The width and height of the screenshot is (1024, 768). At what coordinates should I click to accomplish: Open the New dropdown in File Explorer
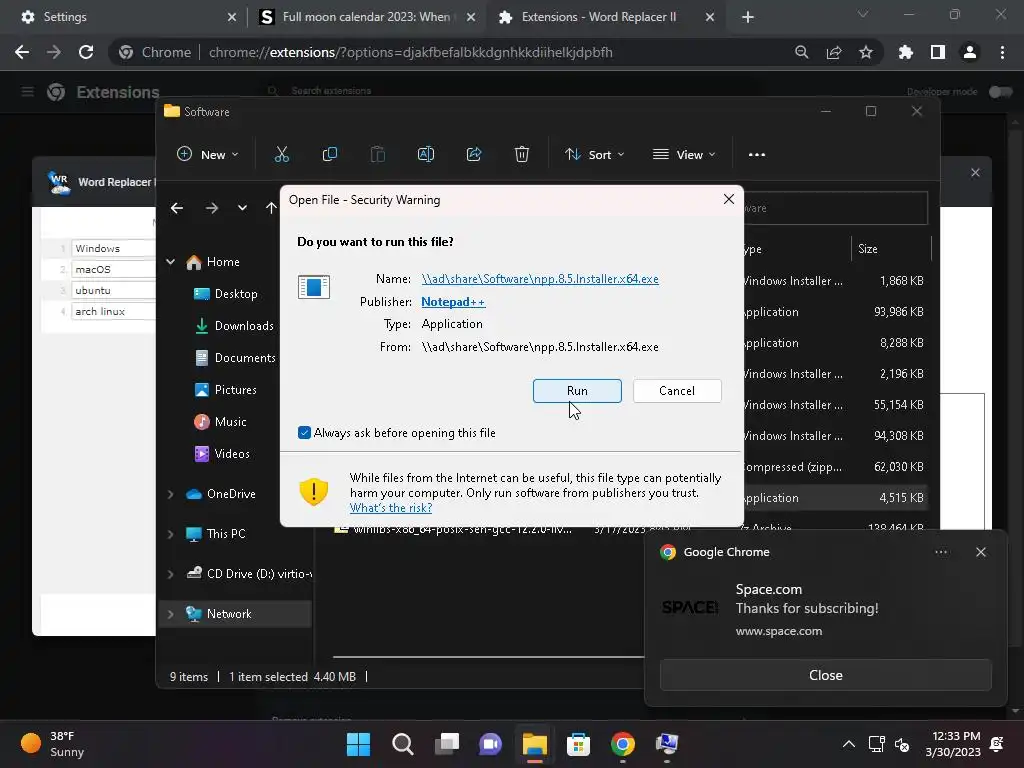coord(208,155)
